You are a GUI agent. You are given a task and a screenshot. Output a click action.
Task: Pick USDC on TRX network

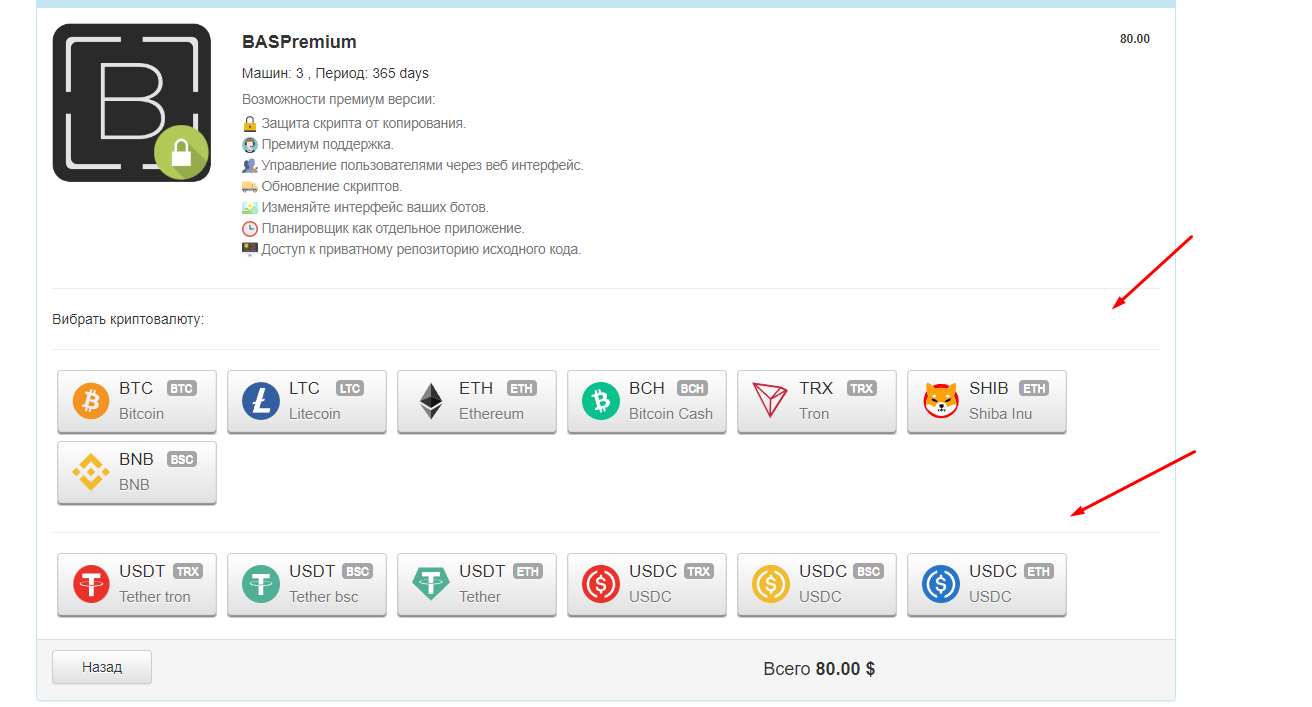coord(647,584)
